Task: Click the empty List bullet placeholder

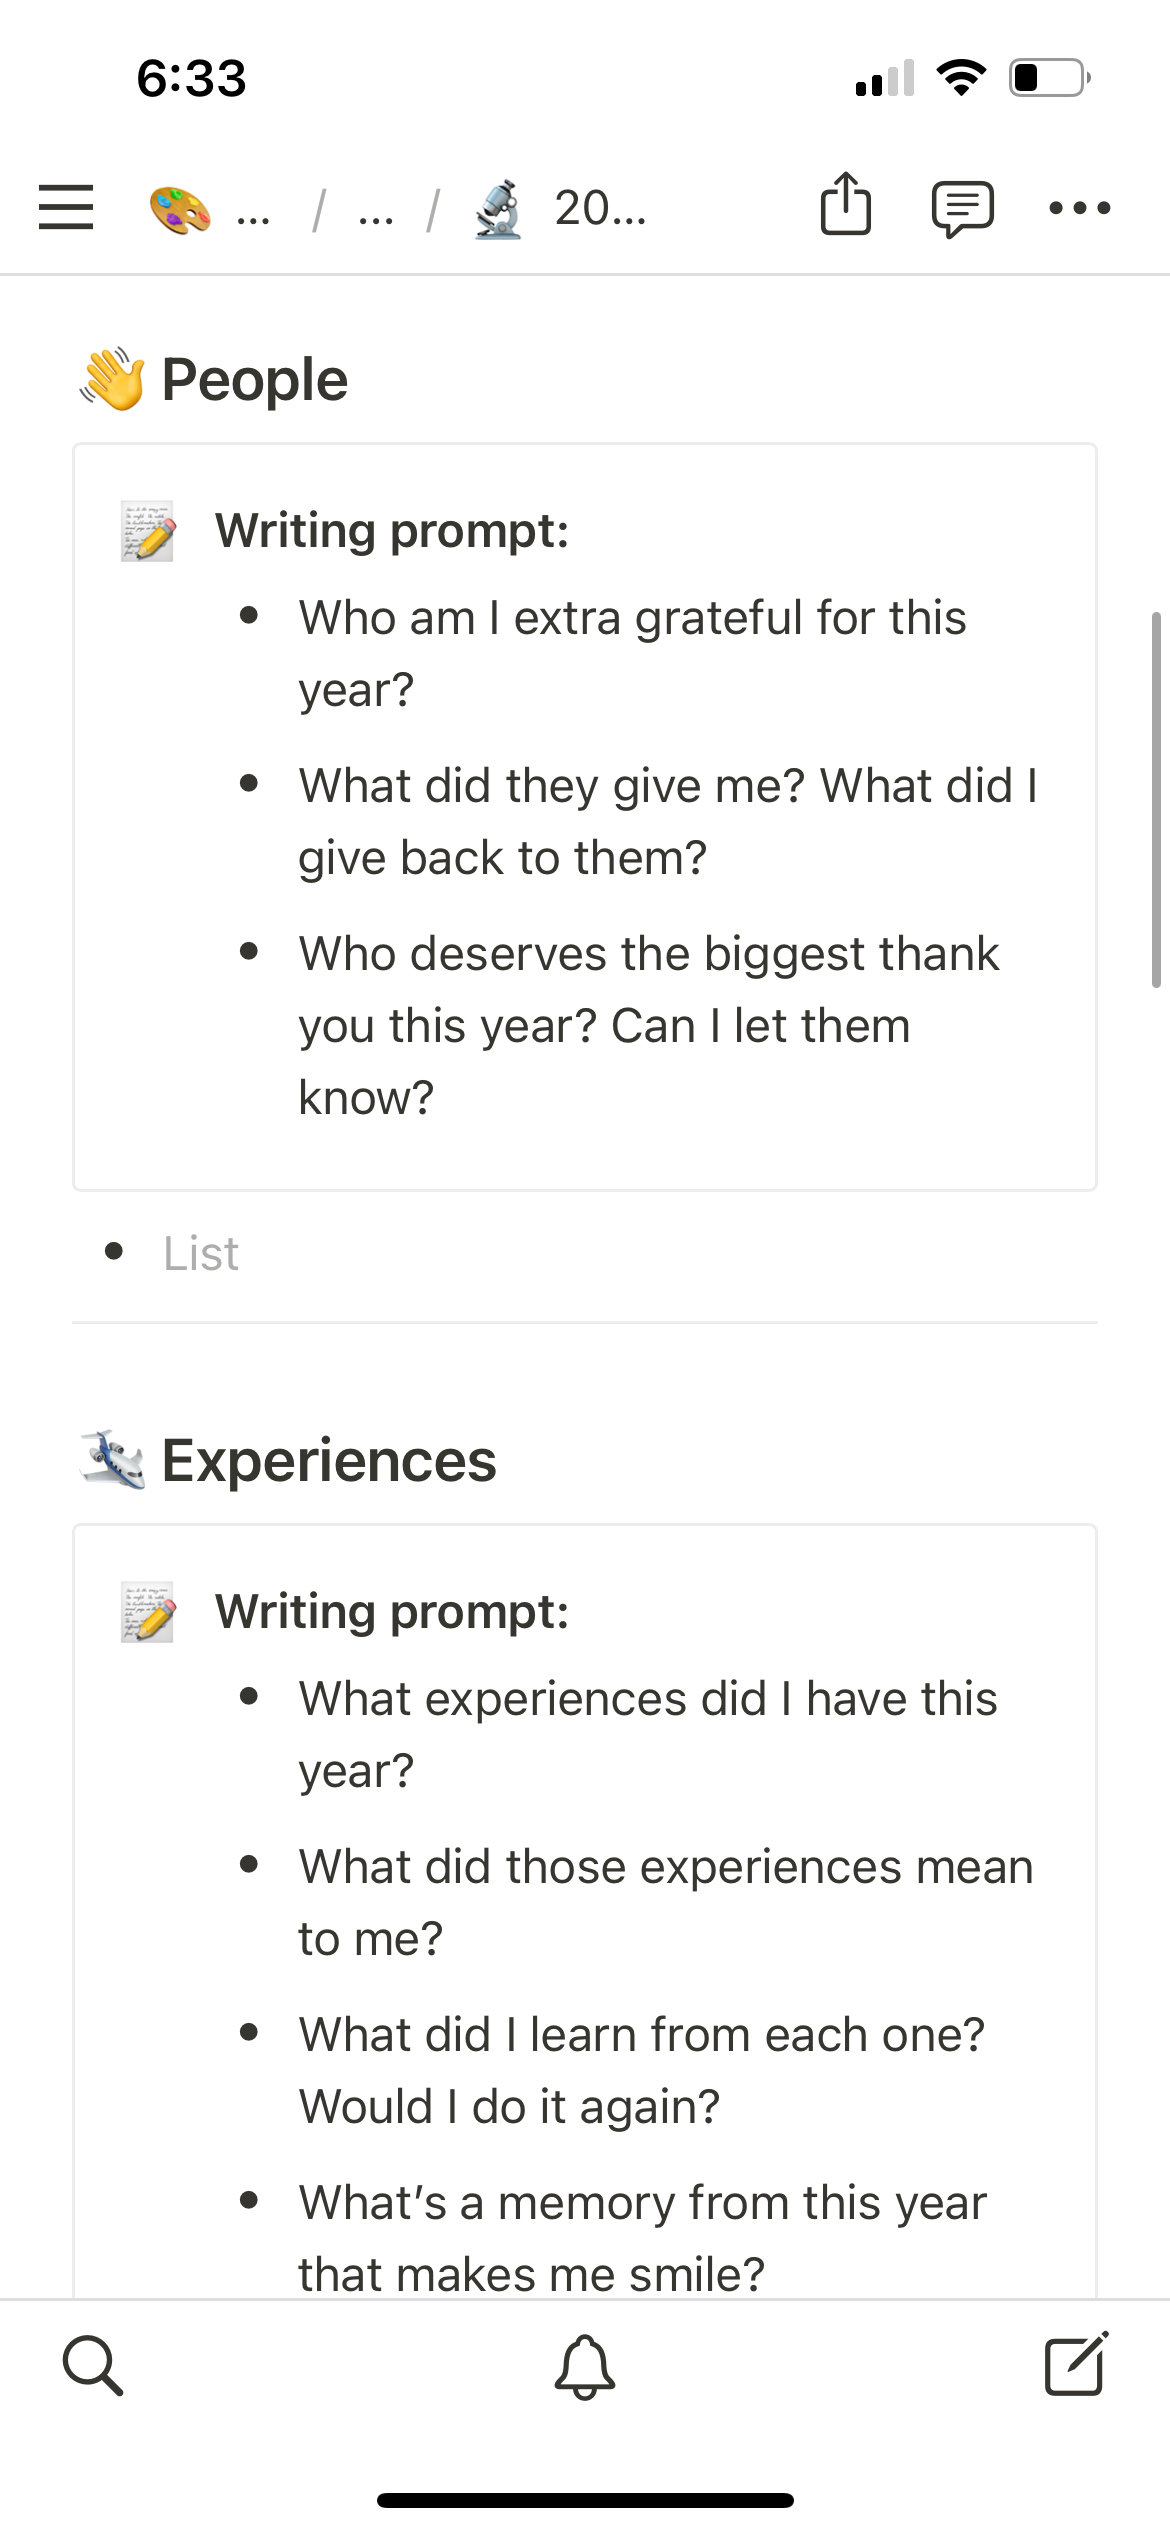Action: 201,1253
